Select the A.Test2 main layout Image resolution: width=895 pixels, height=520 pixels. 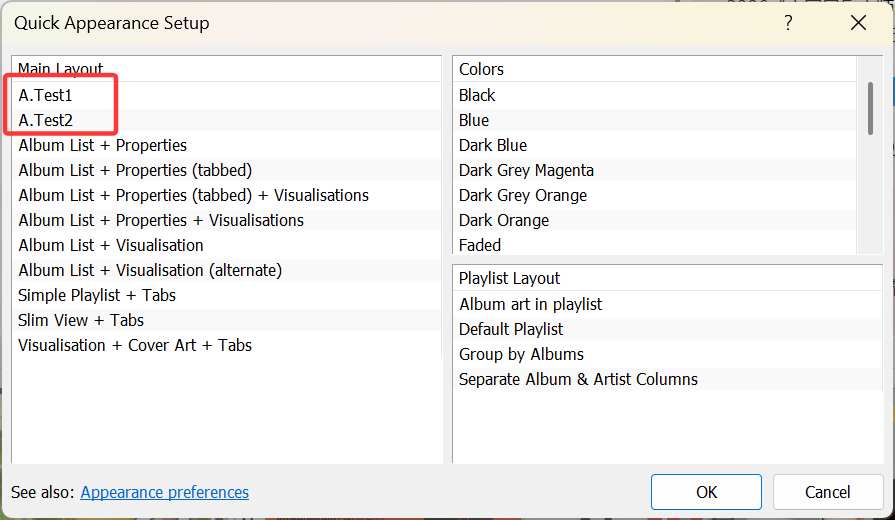click(x=46, y=121)
